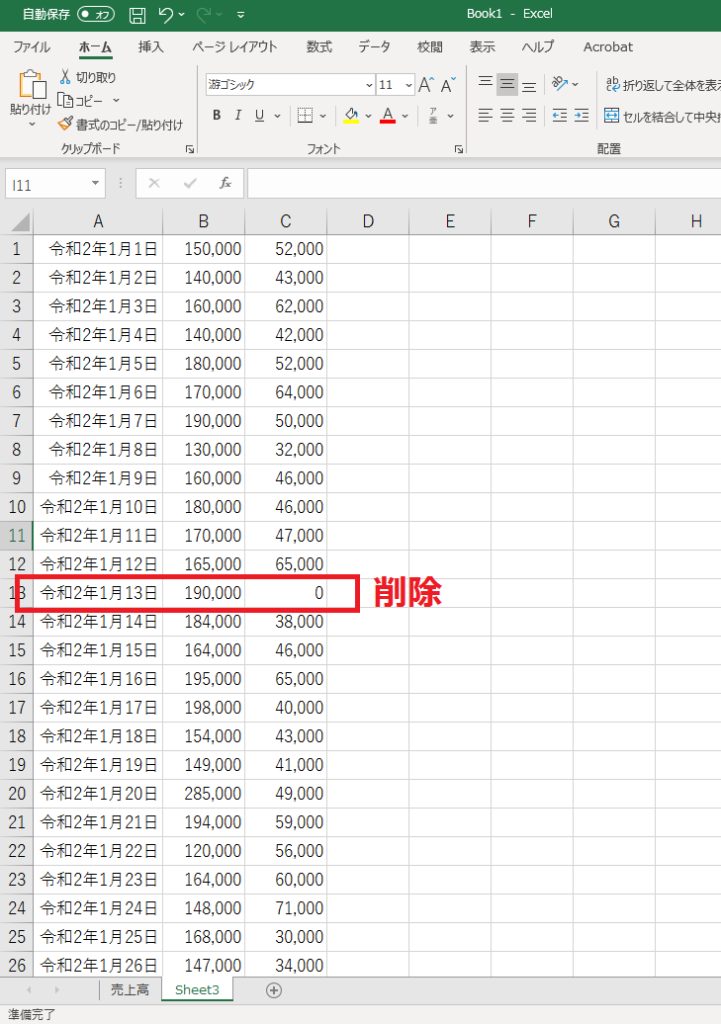Click the Cut (切り取り) scissors icon

click(x=66, y=77)
